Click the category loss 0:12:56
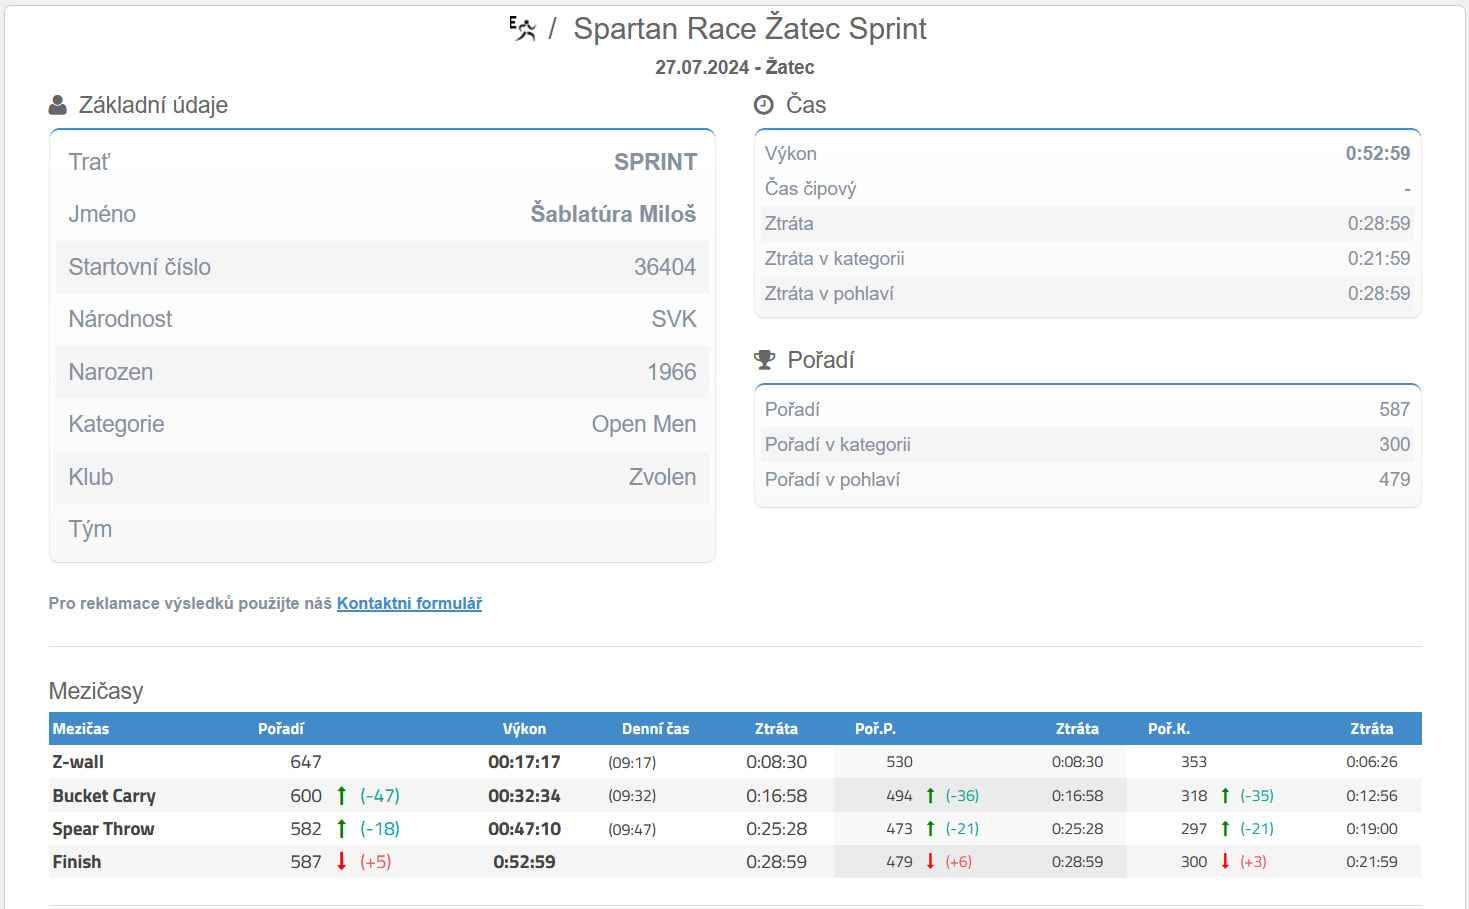The image size is (1469, 909). 1372,796
